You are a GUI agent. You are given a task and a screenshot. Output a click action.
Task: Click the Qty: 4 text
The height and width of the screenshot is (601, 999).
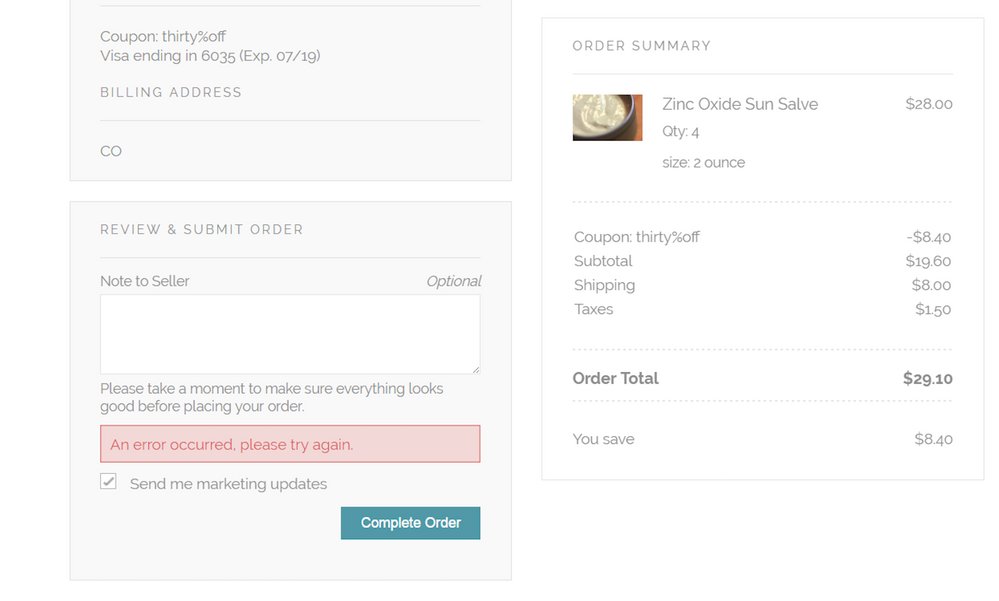pos(680,132)
